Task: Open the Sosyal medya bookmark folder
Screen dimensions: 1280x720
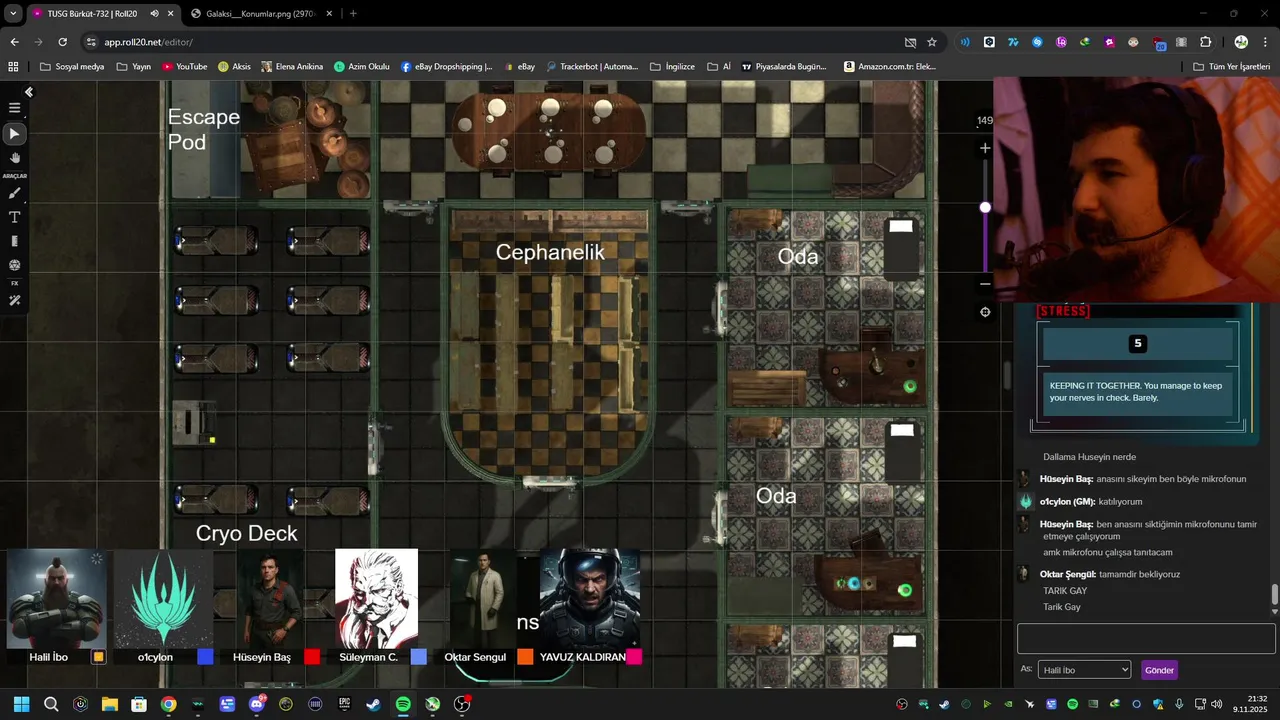Action: click(72, 67)
